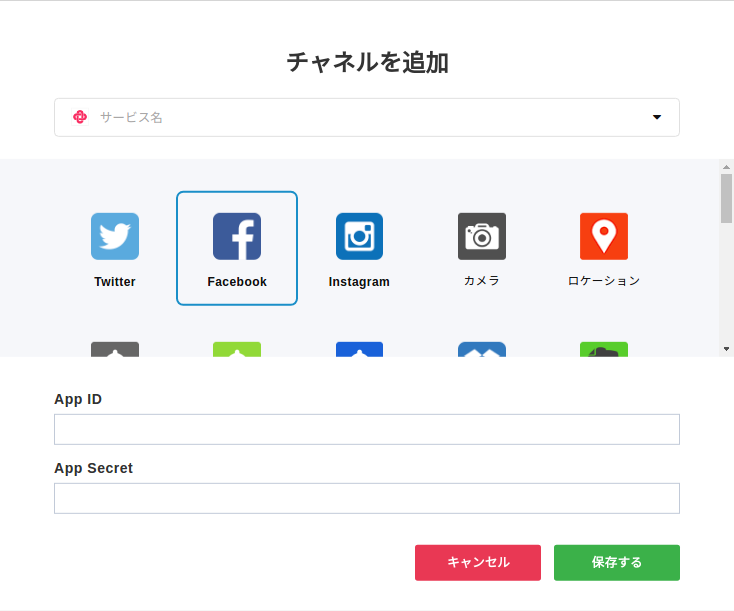Click the サービス名 placeholder text
Image resolution: width=734 pixels, height=611 pixels.
(131, 118)
